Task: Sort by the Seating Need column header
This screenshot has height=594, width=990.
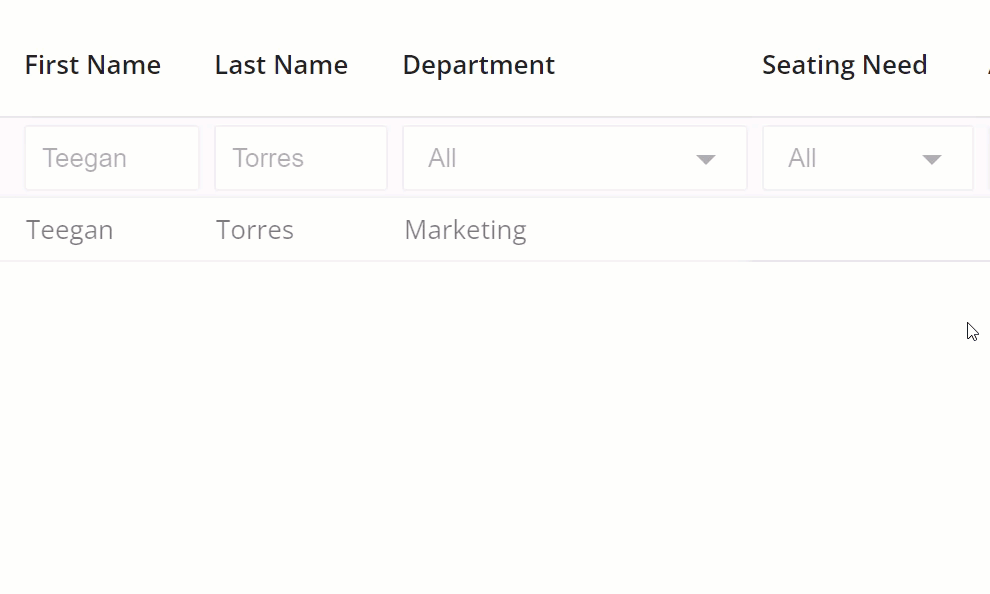Action: click(x=845, y=64)
